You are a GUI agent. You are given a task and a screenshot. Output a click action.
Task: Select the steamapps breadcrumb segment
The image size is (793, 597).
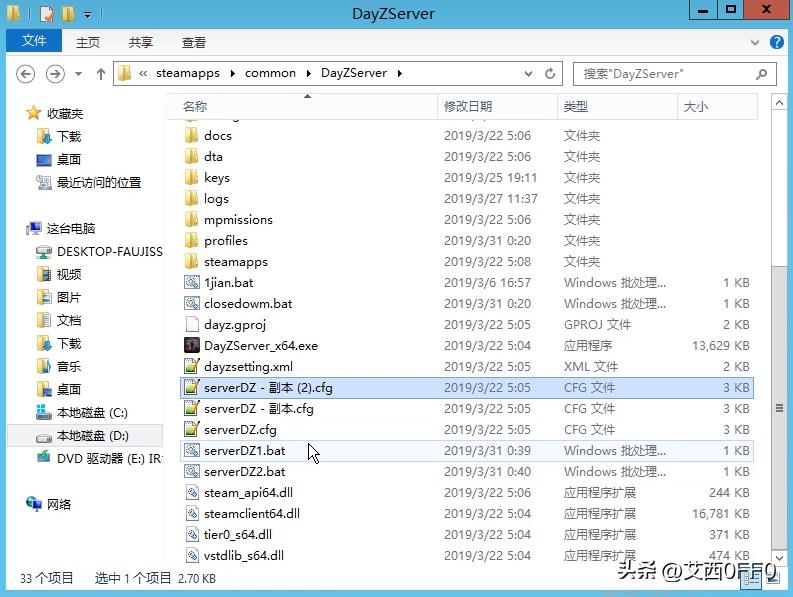pos(188,73)
